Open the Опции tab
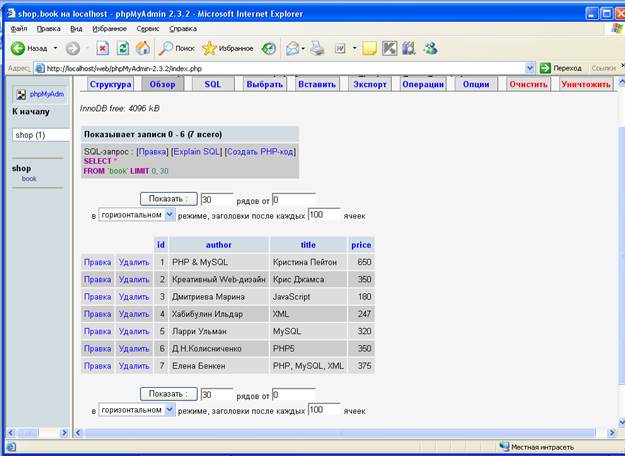625x456 pixels. [476, 84]
